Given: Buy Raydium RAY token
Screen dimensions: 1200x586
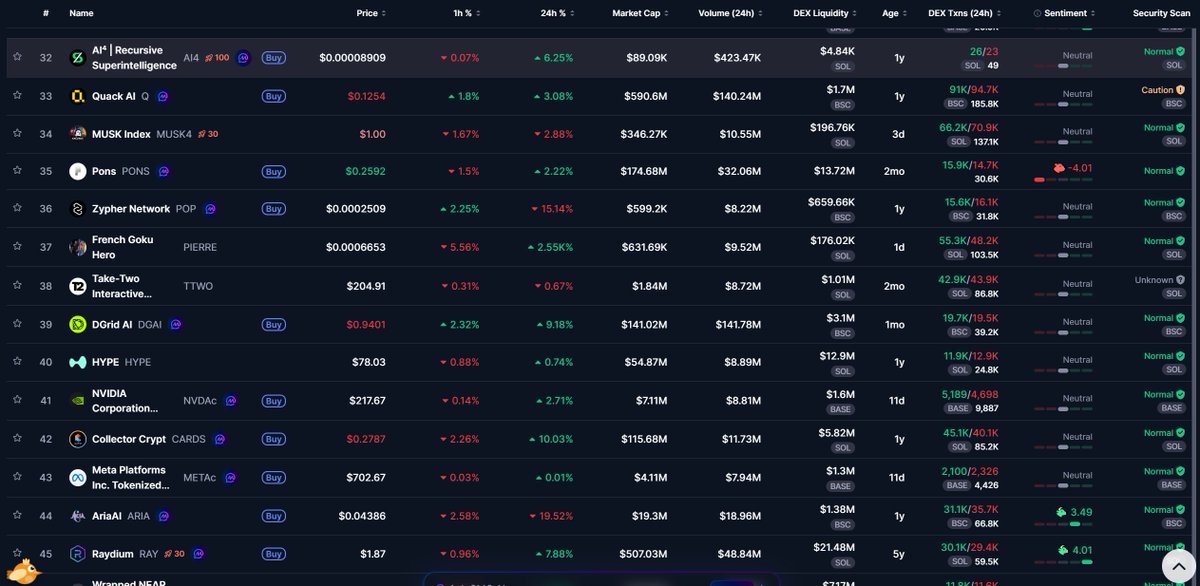Looking at the screenshot, I should pos(273,553).
